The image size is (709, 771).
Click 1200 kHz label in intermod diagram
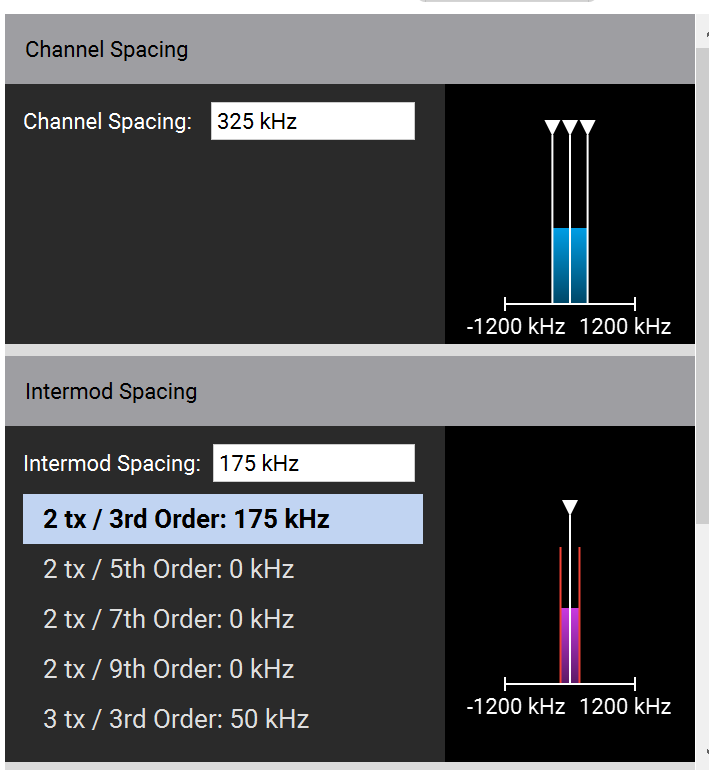(624, 707)
